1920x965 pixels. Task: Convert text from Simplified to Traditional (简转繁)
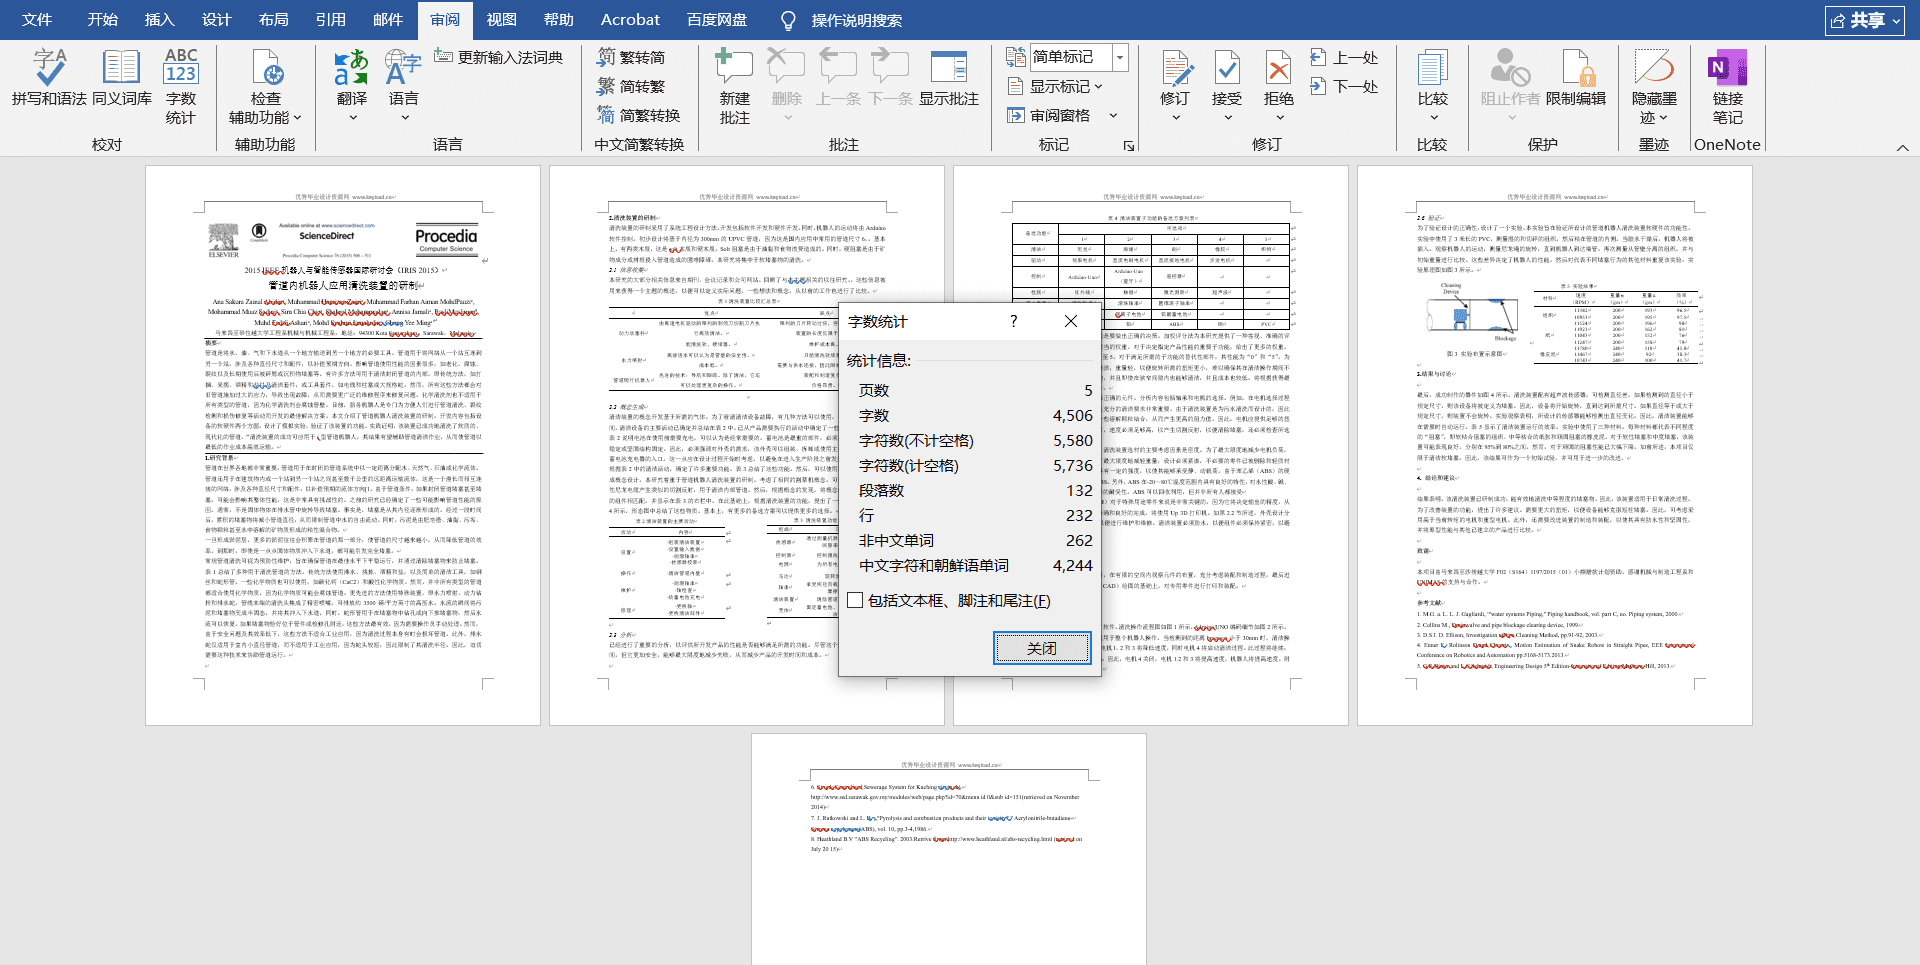(x=631, y=87)
